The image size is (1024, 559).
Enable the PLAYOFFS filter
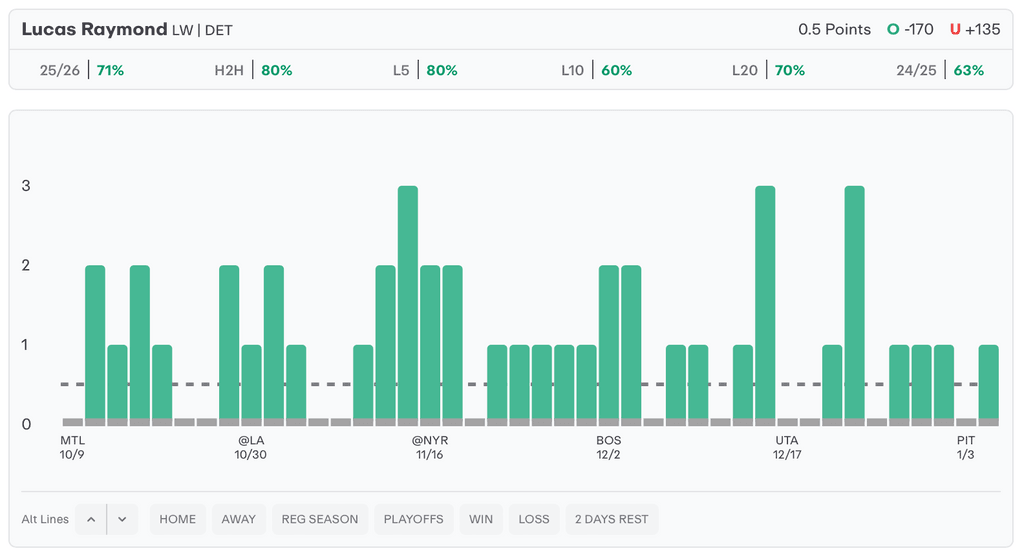click(413, 519)
